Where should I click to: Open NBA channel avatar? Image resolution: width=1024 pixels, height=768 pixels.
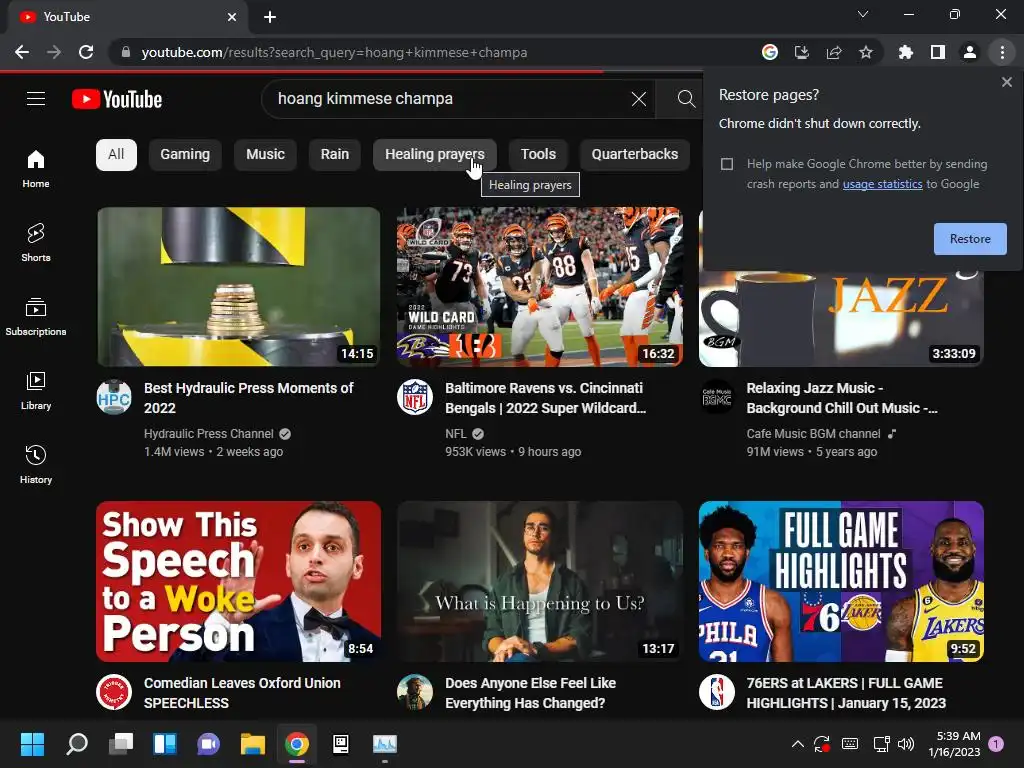click(x=717, y=692)
